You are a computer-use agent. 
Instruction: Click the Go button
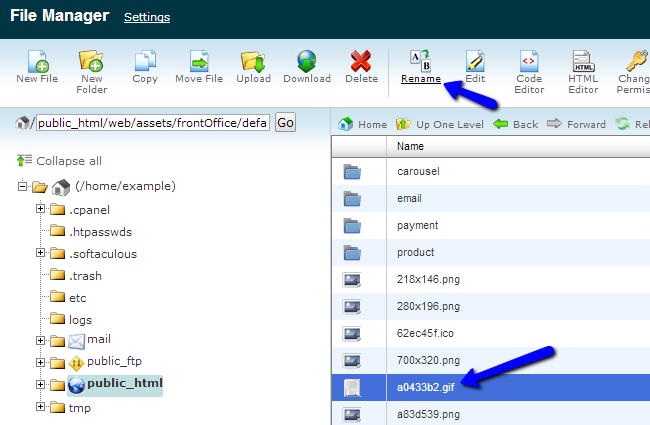pyautogui.click(x=285, y=122)
